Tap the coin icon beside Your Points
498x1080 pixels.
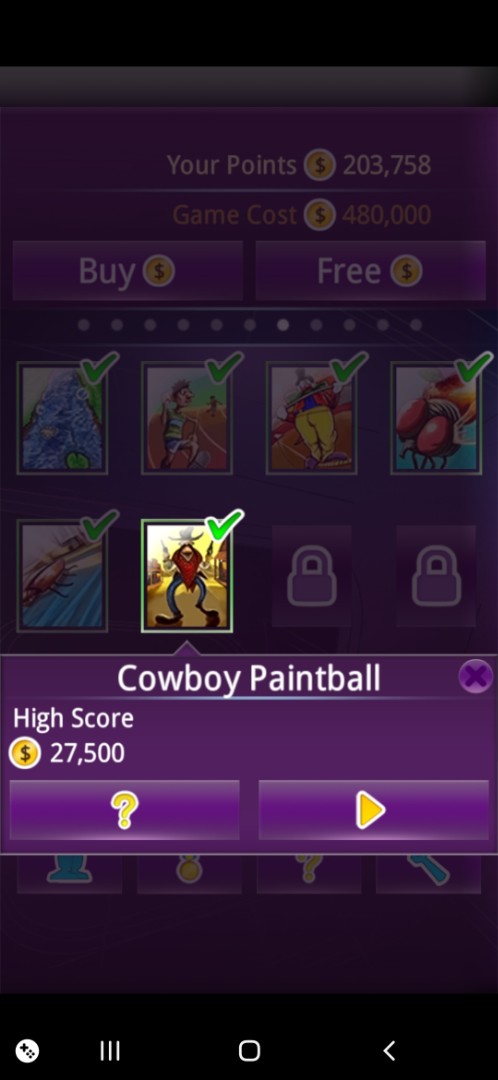pyautogui.click(x=320, y=165)
